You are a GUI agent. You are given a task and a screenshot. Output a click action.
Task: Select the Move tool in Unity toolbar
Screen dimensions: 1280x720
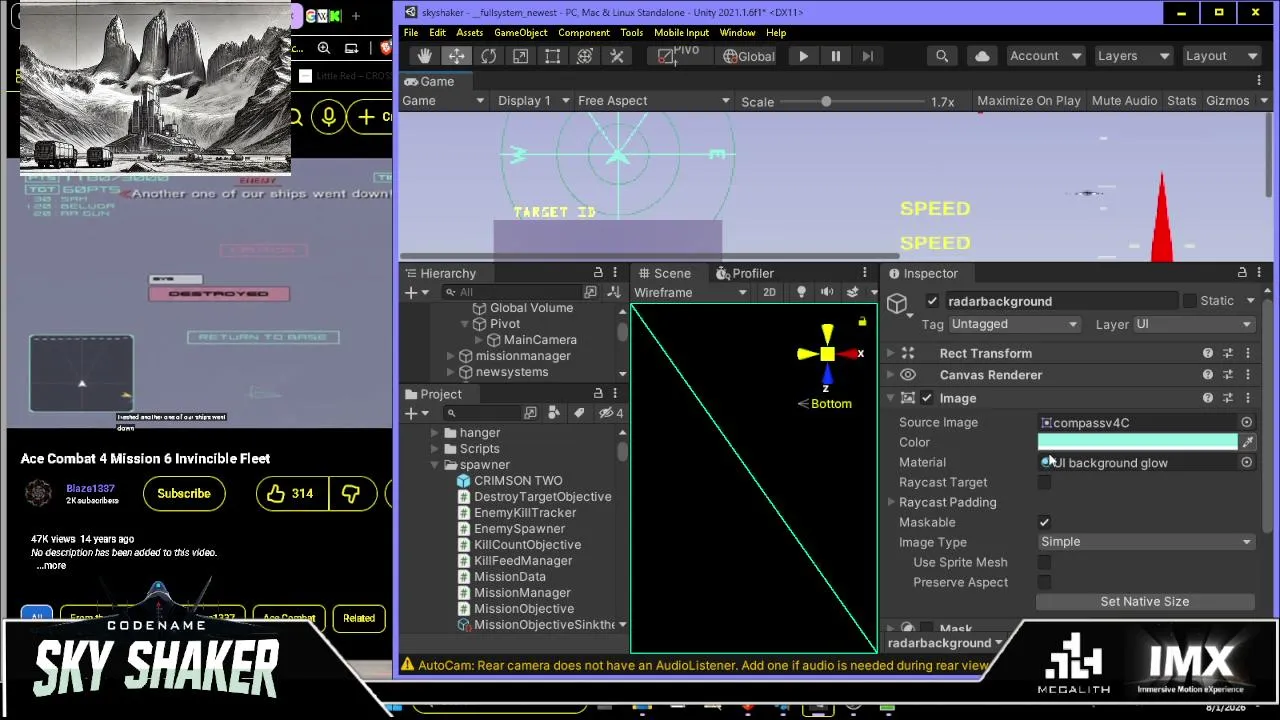[456, 56]
